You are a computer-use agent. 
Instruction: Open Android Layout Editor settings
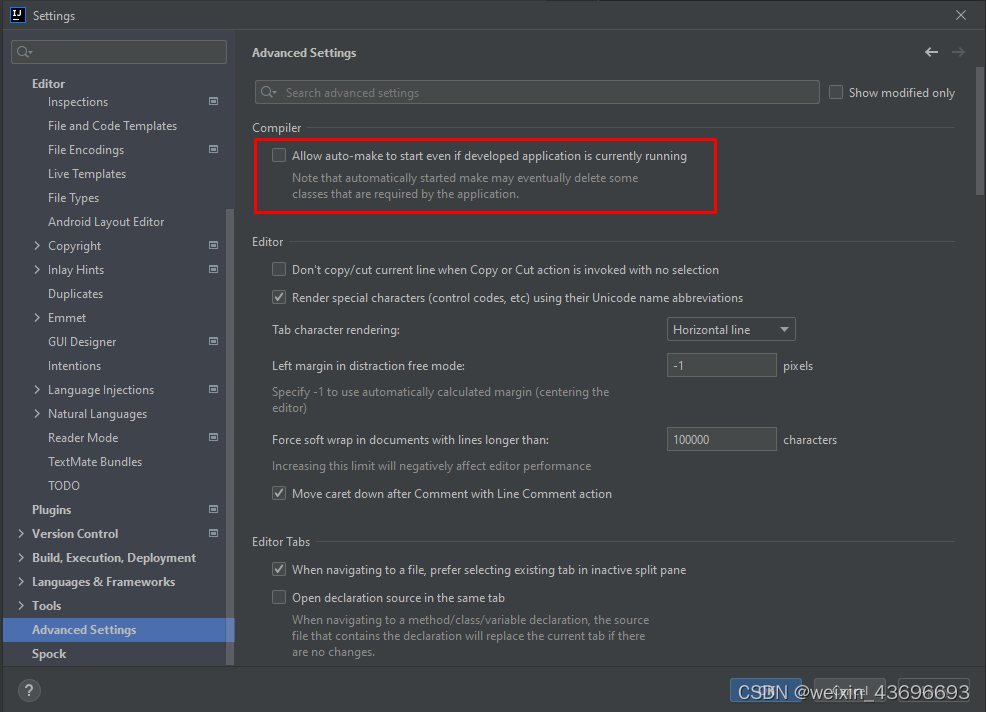[x=106, y=221]
